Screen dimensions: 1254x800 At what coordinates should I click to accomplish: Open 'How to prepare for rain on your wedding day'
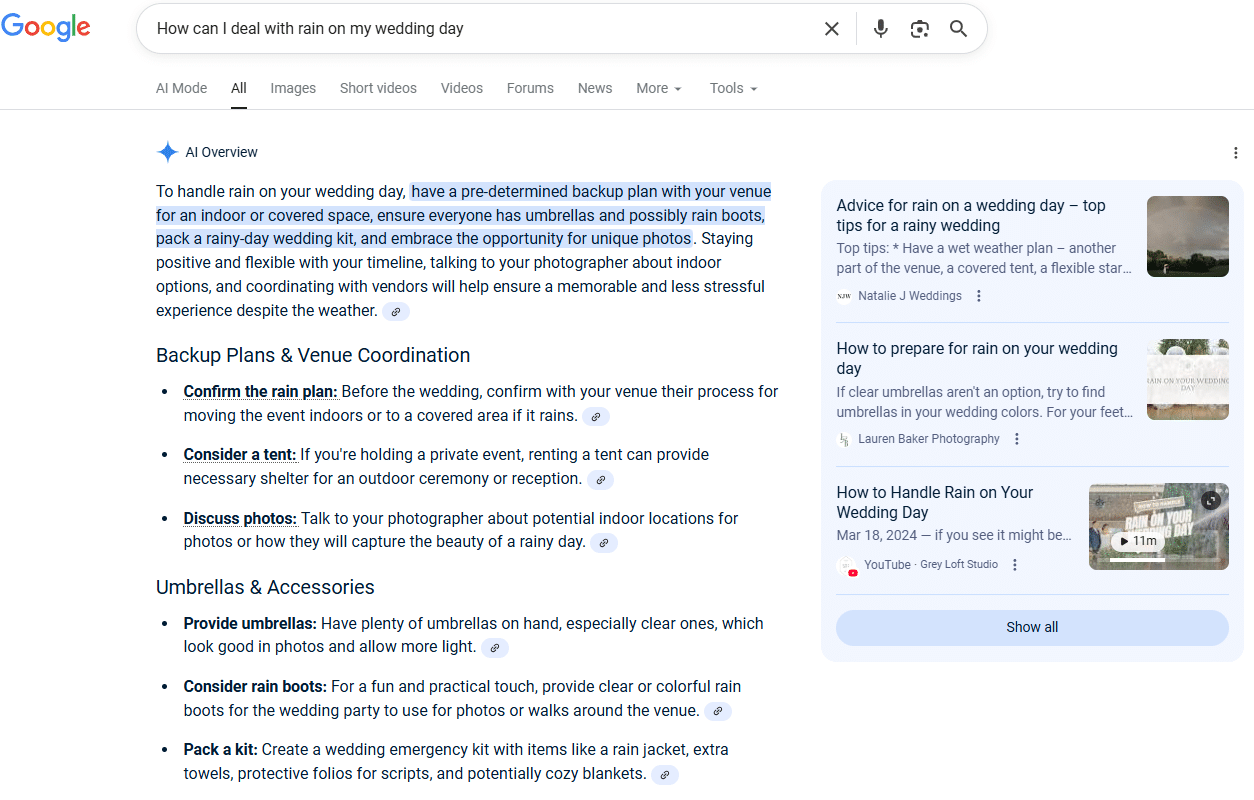tap(977, 358)
